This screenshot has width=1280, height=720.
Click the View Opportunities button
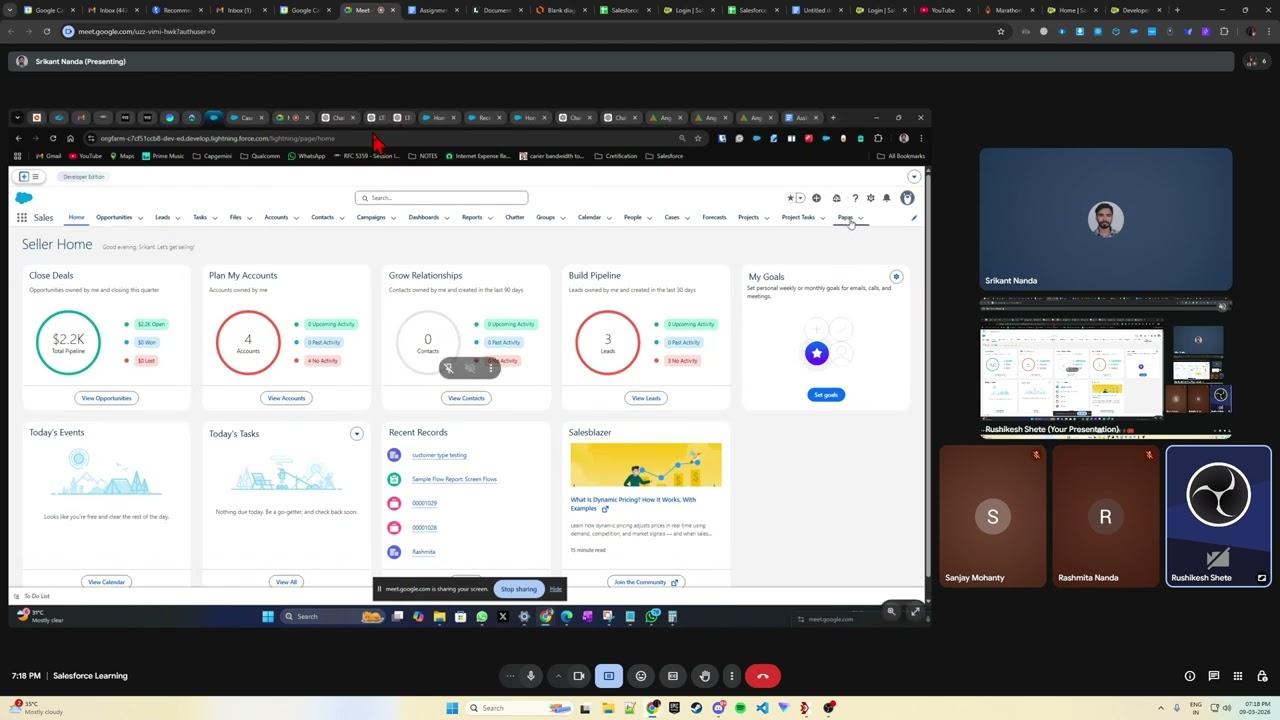pos(106,398)
